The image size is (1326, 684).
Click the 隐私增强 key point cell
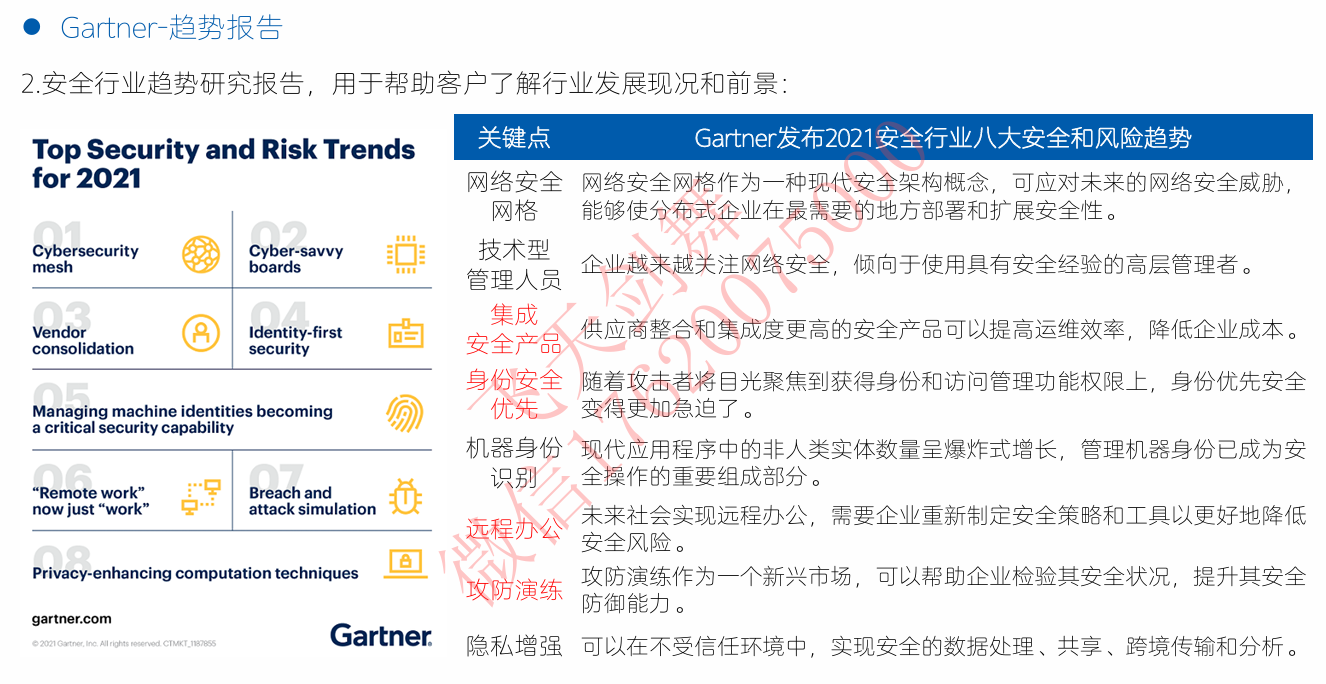tap(514, 646)
